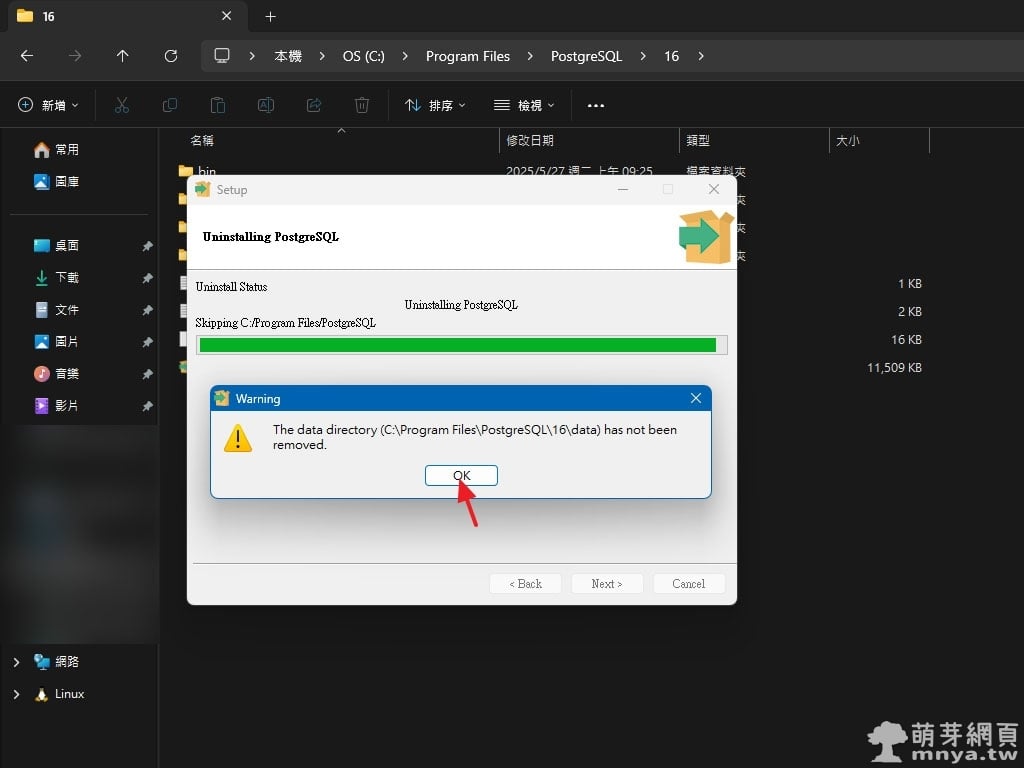Click the rename icon in toolbar
Screen dimensions: 1024x768
click(266, 105)
